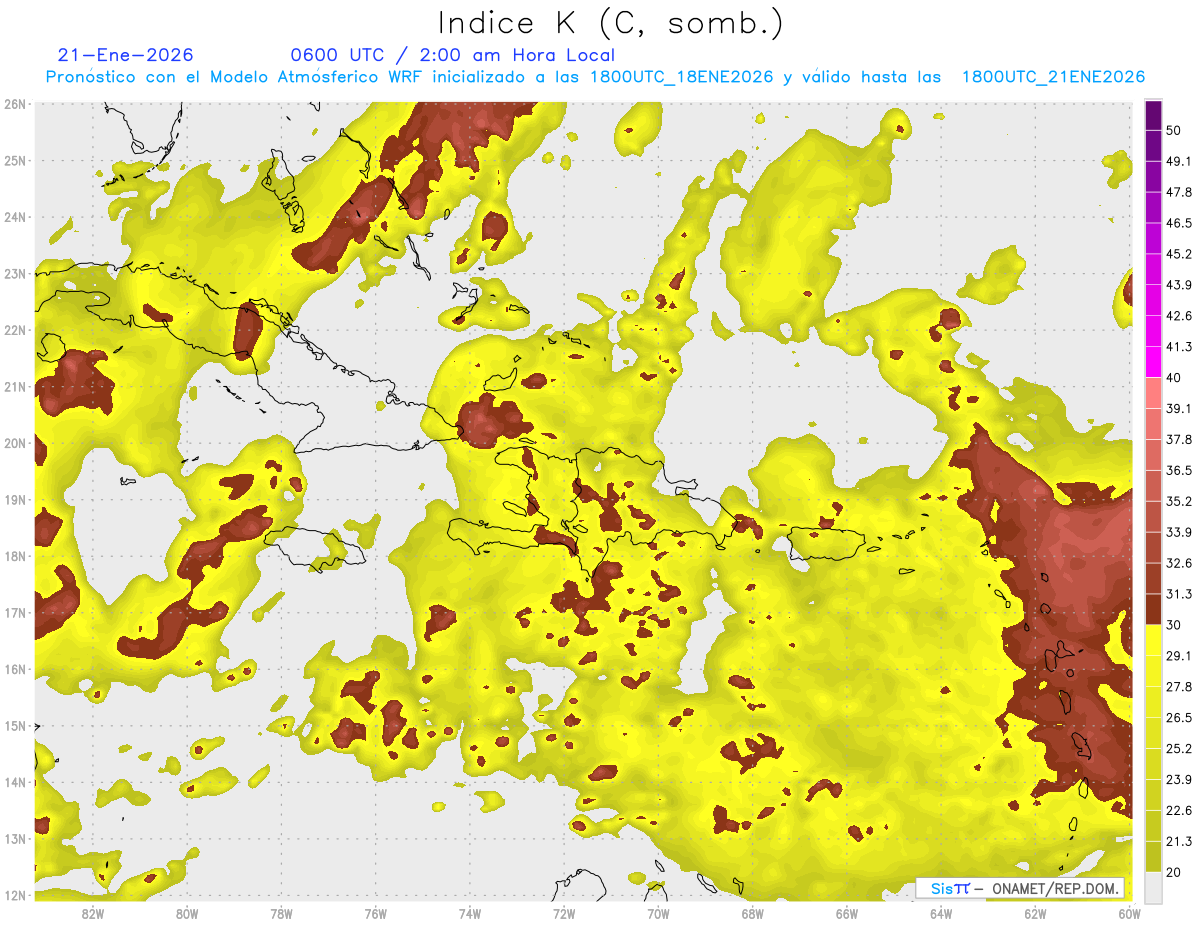Click the colorbar value 37.8
1200x927 pixels.
point(1179,440)
